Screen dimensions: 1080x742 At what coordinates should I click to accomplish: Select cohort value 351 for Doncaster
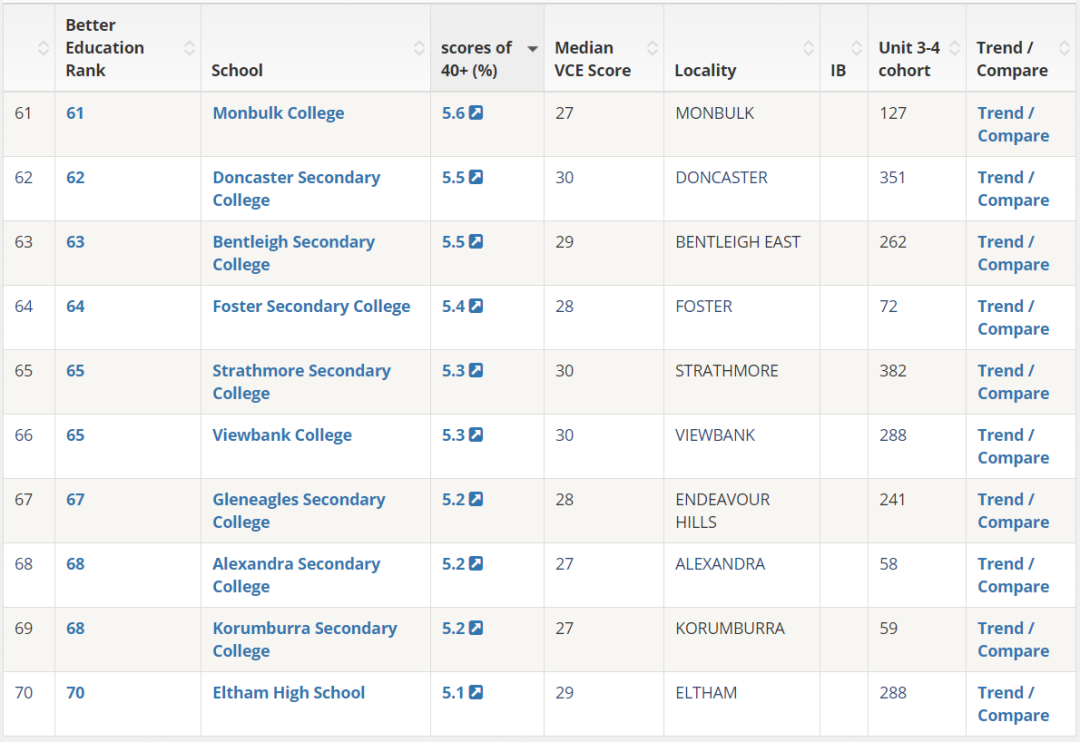coord(892,177)
